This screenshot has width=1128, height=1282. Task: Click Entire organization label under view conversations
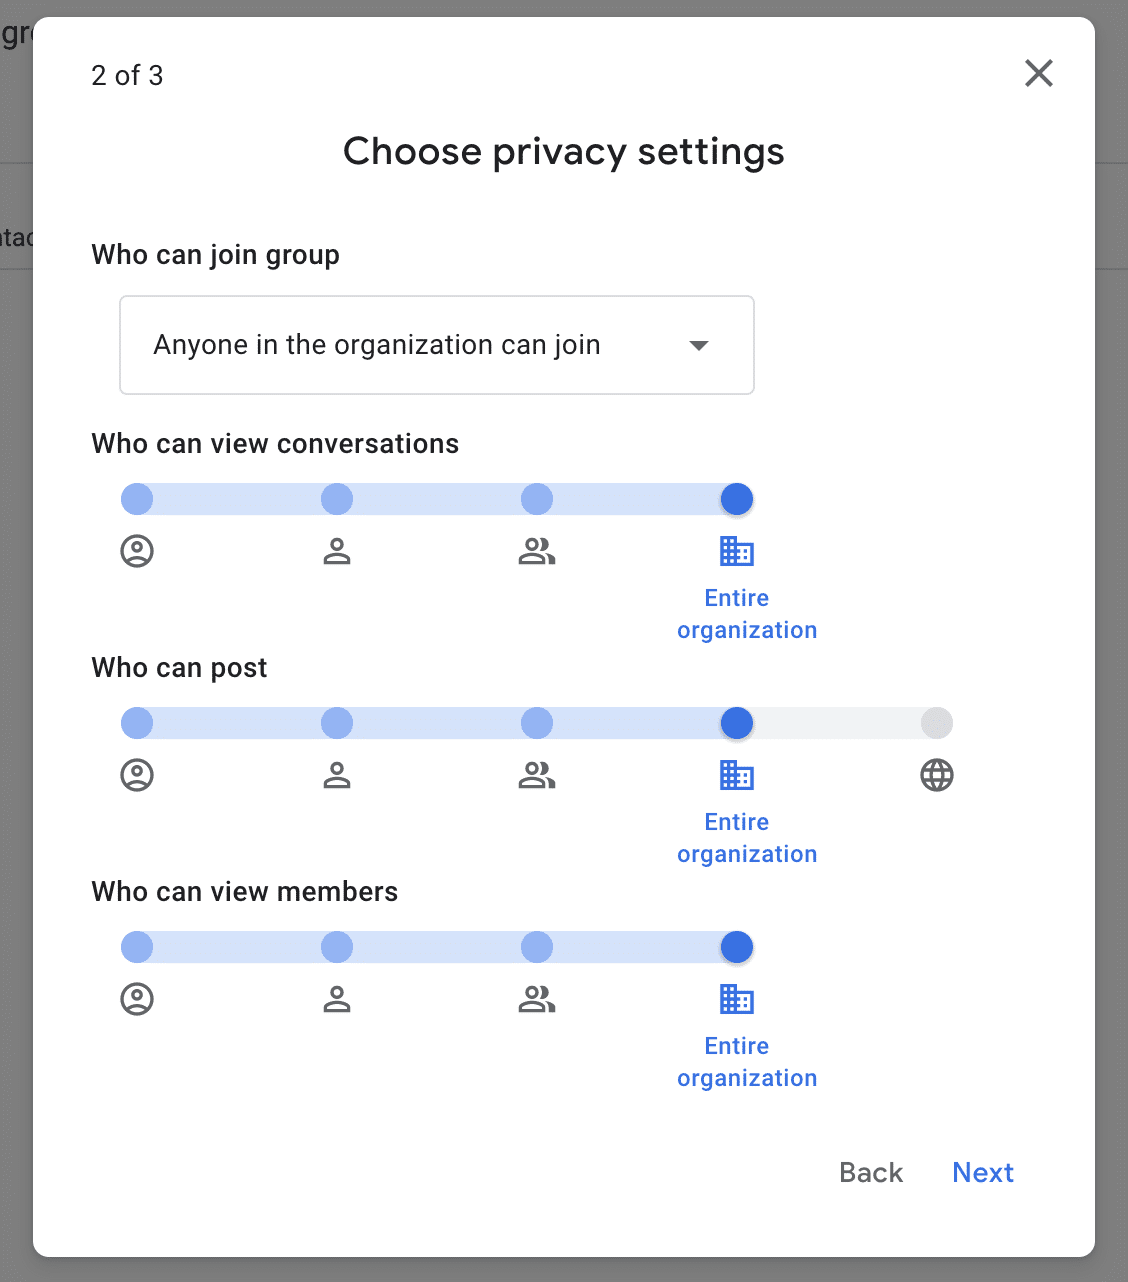point(747,614)
